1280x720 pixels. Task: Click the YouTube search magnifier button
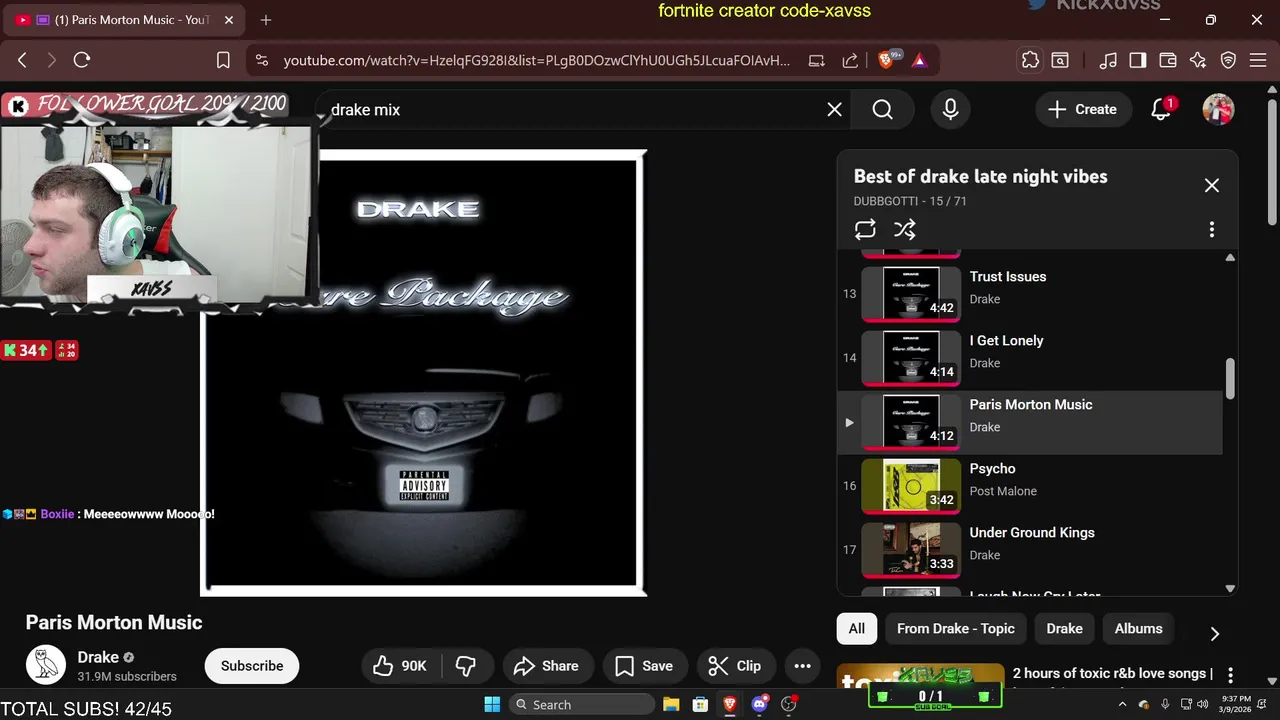(x=882, y=110)
